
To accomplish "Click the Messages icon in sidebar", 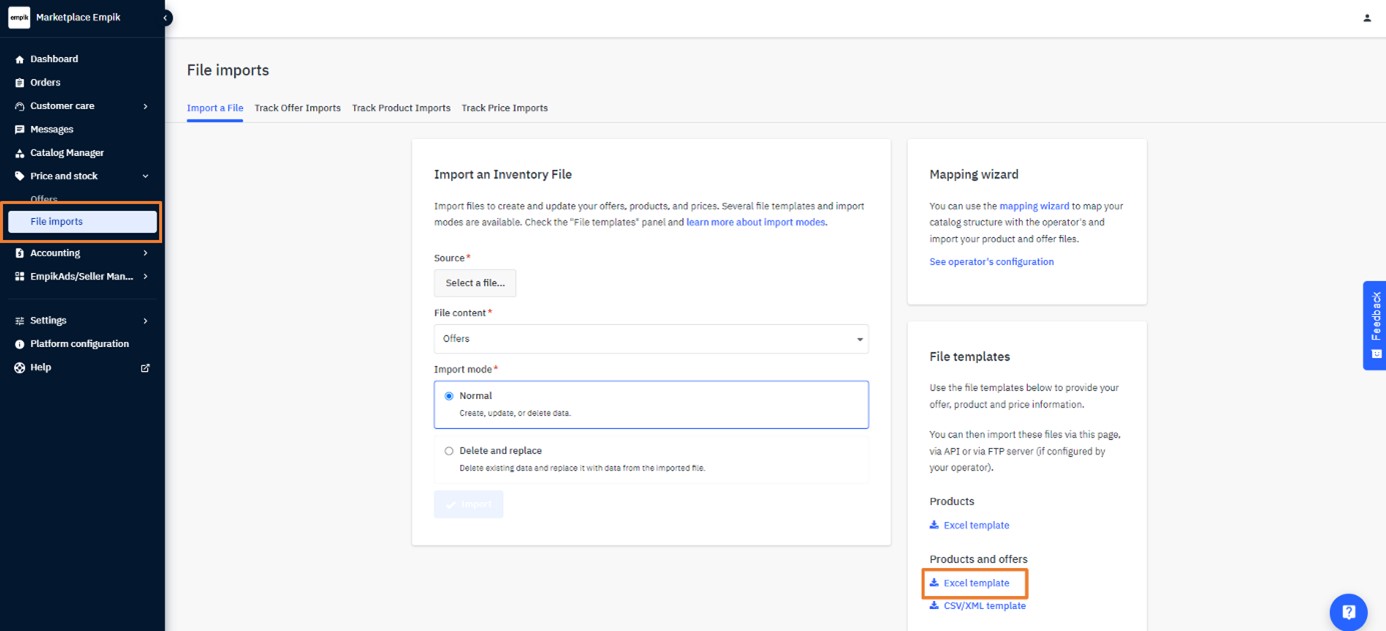I will [20, 130].
